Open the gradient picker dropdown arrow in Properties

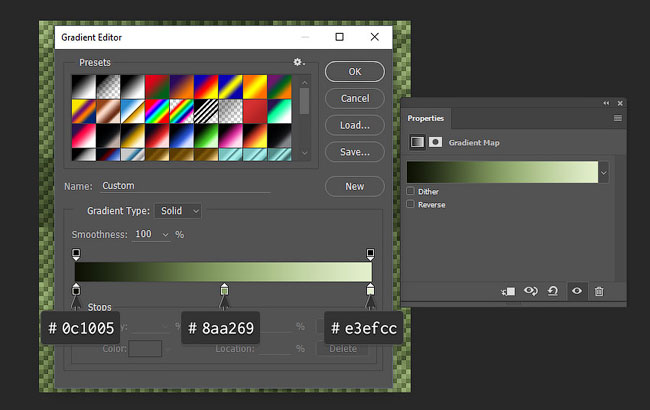point(604,172)
